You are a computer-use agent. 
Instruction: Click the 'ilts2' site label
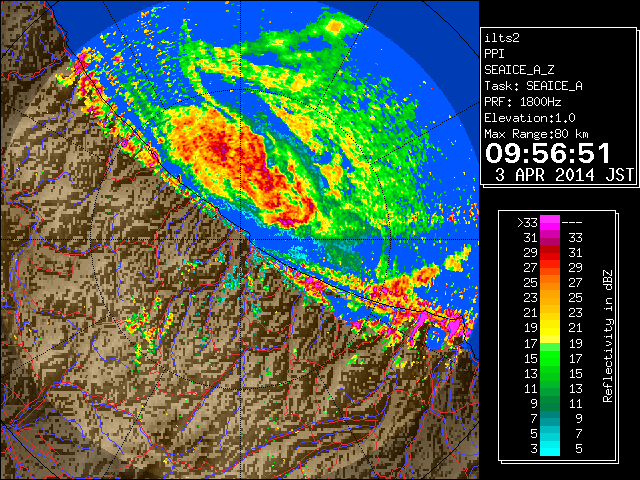(x=502, y=38)
